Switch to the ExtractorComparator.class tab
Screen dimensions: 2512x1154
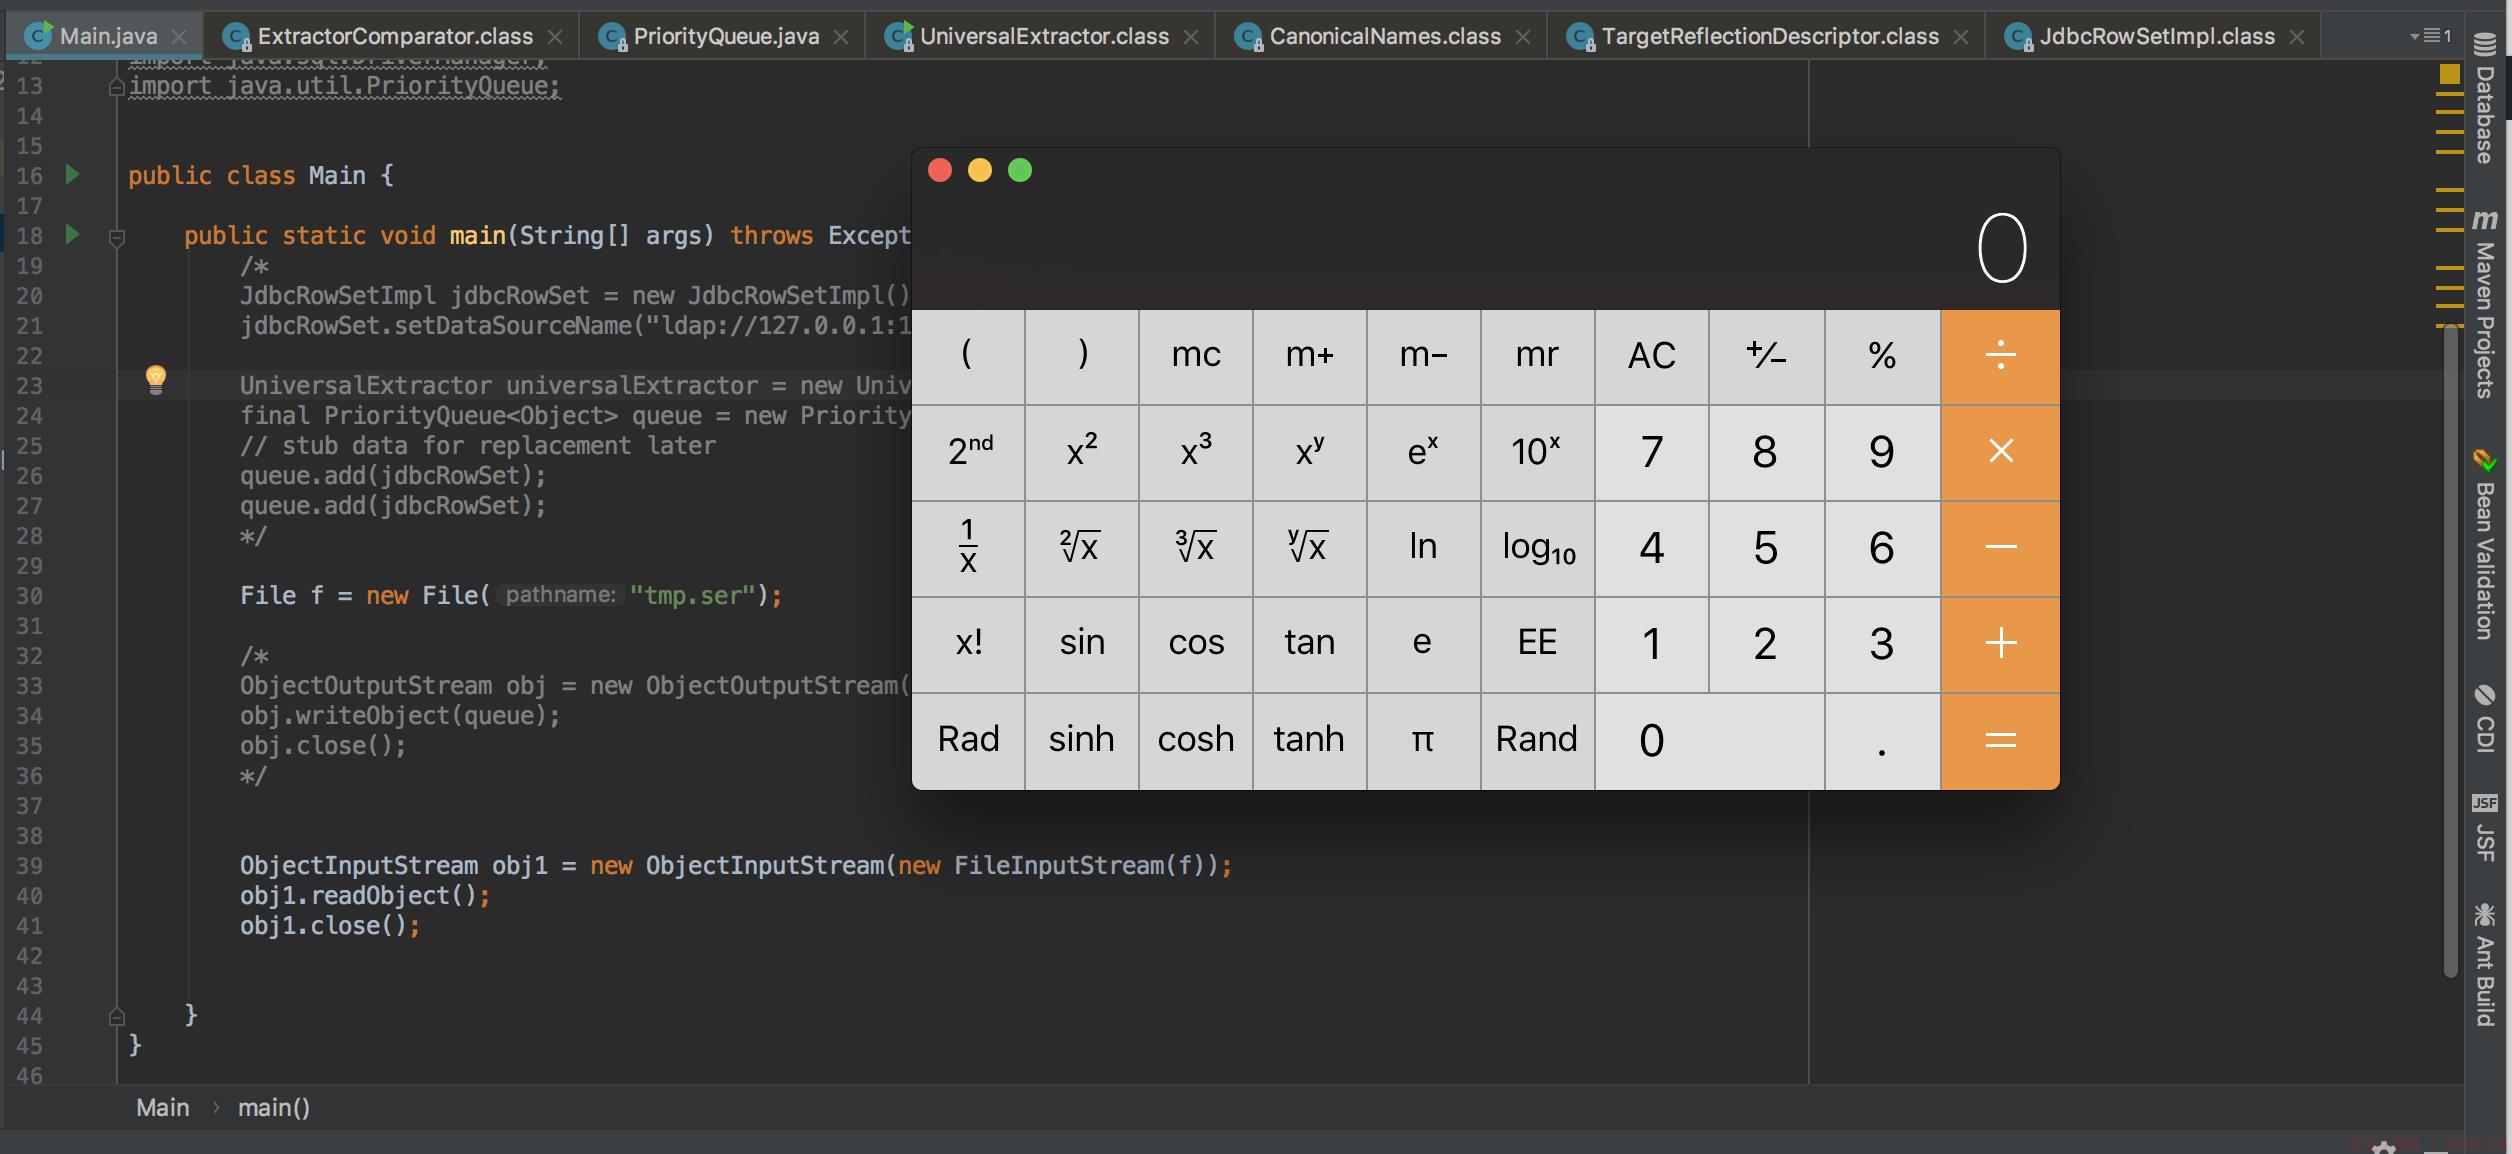point(395,37)
